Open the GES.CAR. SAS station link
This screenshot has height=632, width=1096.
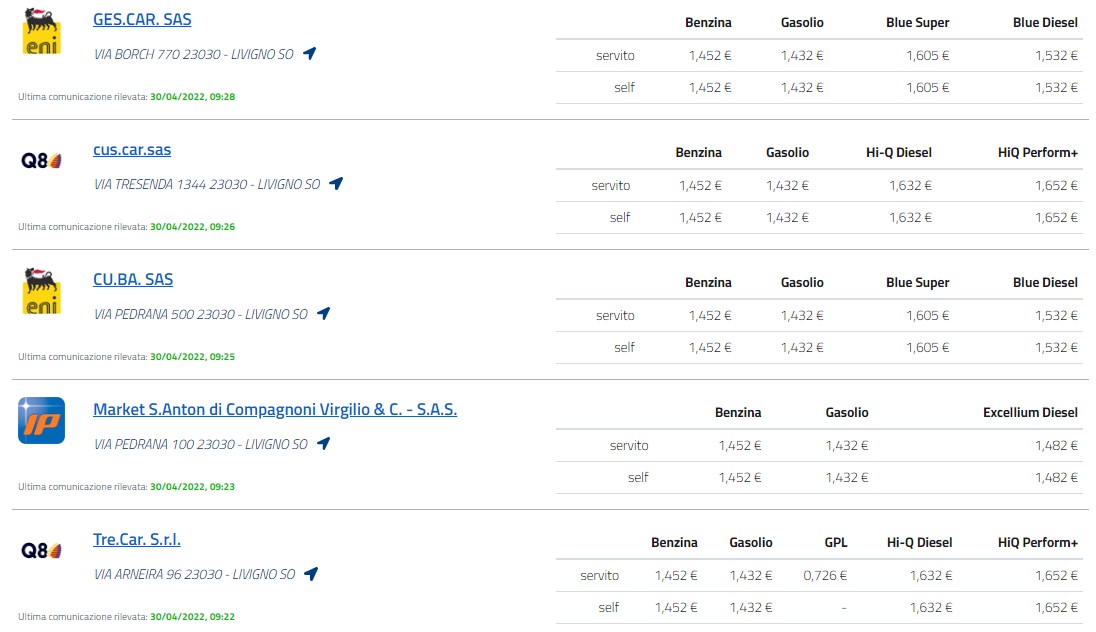pos(142,20)
